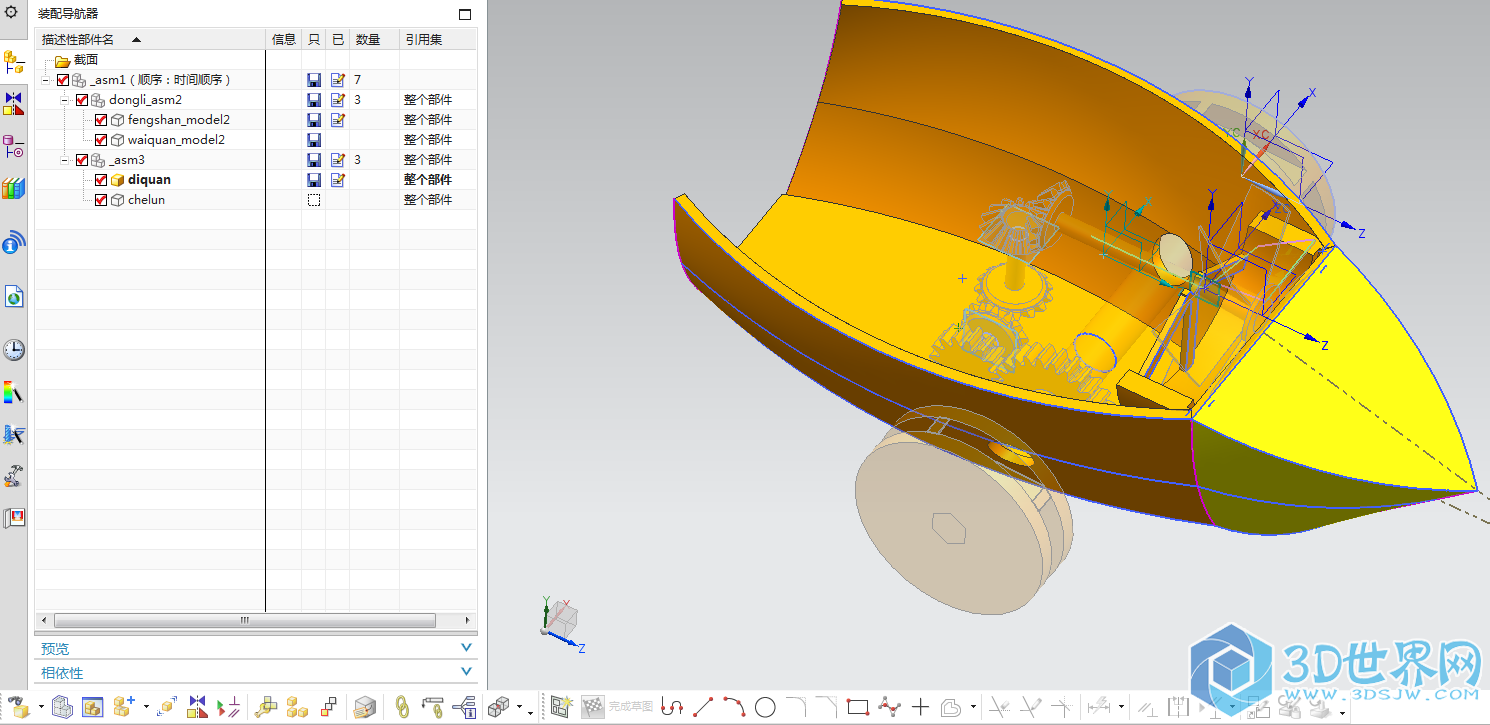Open dropdown next to Add Component icon

(146, 707)
